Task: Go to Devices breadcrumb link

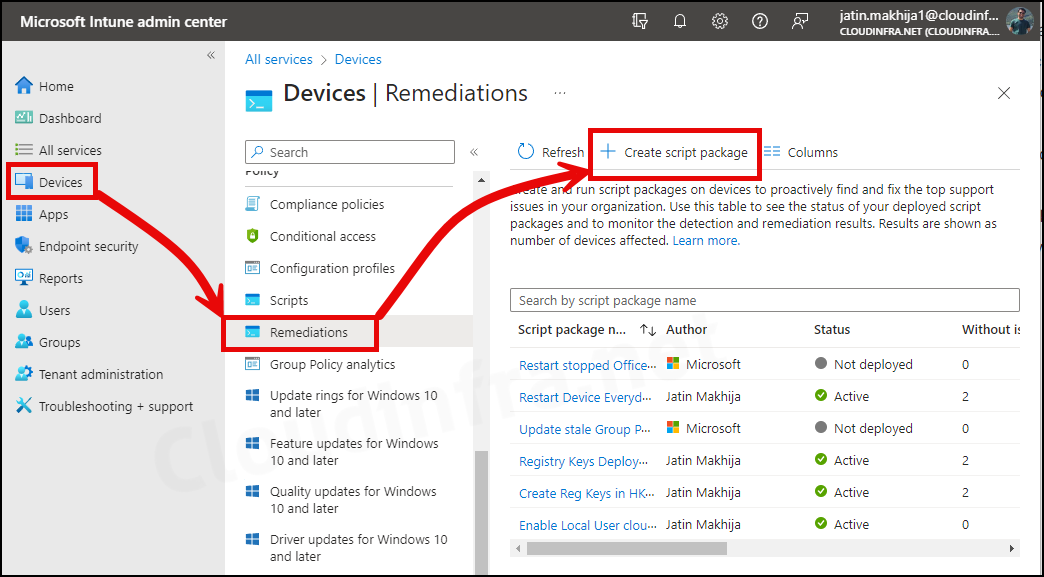Action: [x=358, y=59]
